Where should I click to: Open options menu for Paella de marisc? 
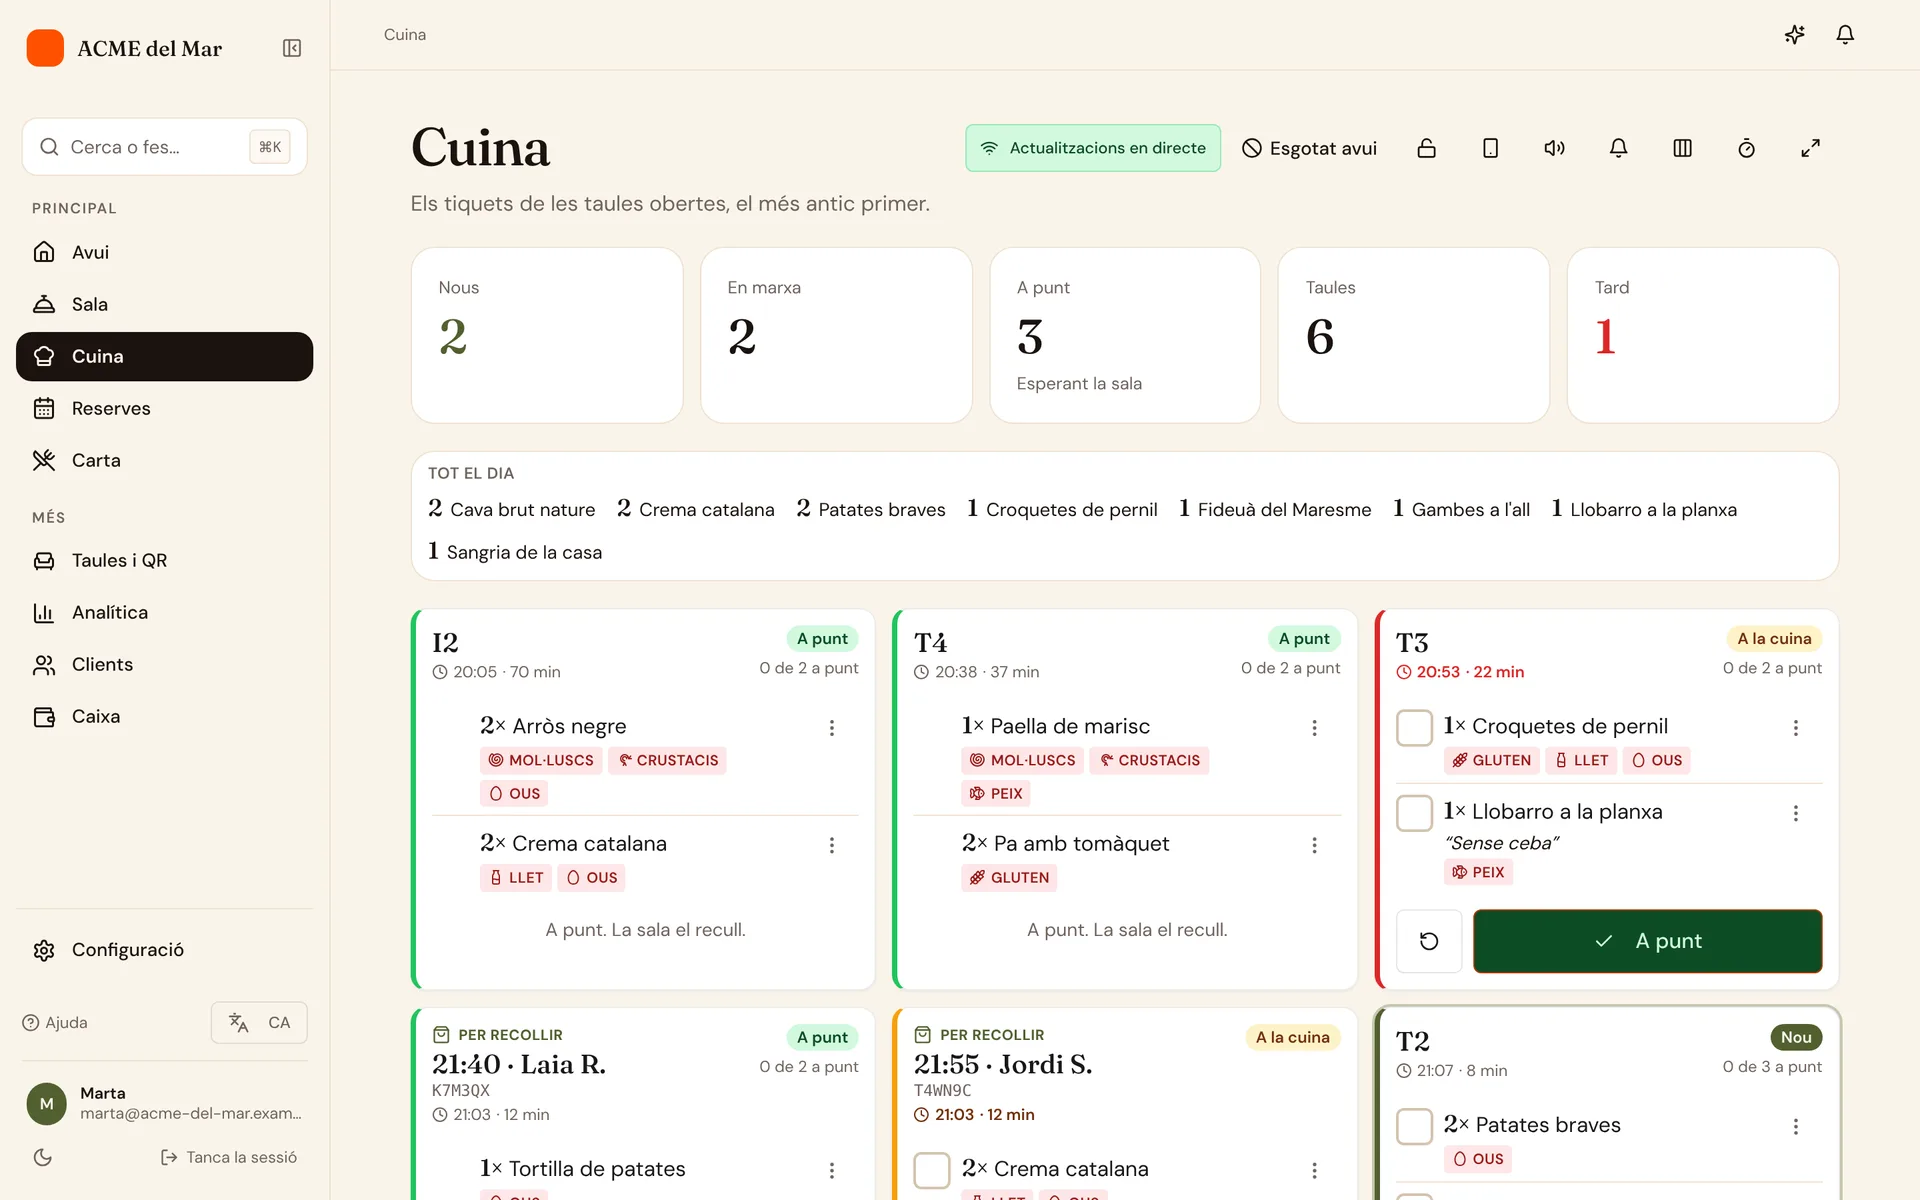[x=1314, y=728]
